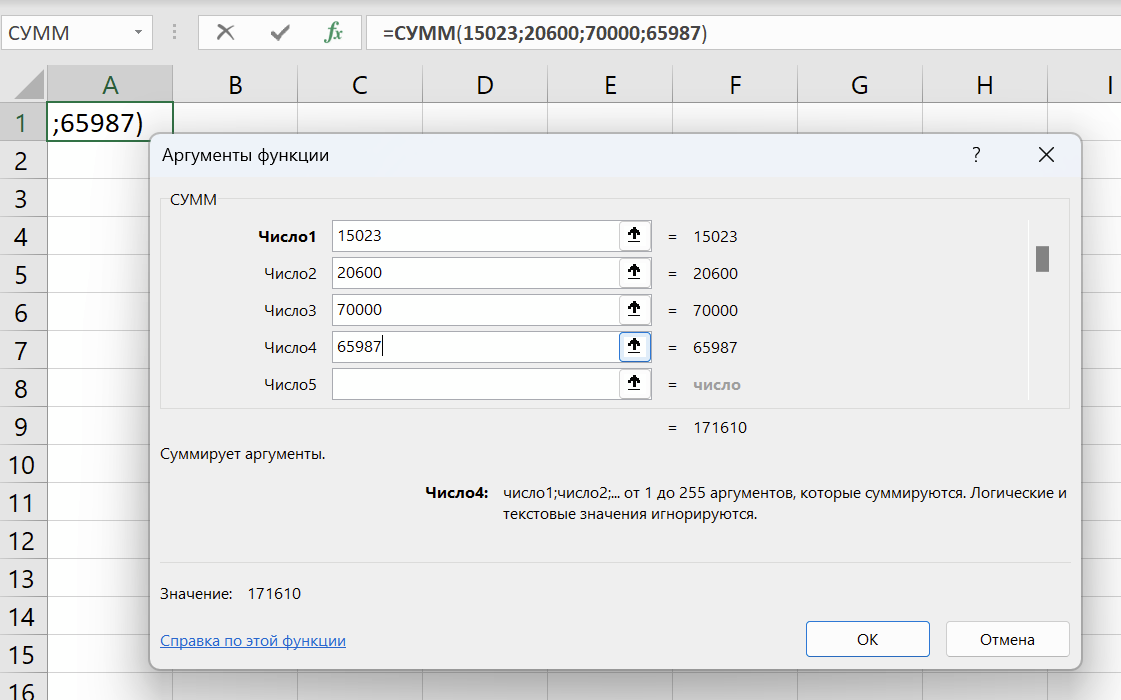Viewport: 1121px width, 700px height.
Task: Click the Число2 range selector arrow icon
Action: (634, 273)
